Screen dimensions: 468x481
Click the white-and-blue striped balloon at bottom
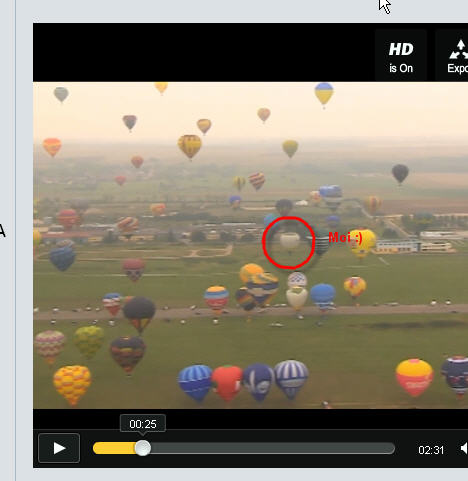[x=291, y=379]
